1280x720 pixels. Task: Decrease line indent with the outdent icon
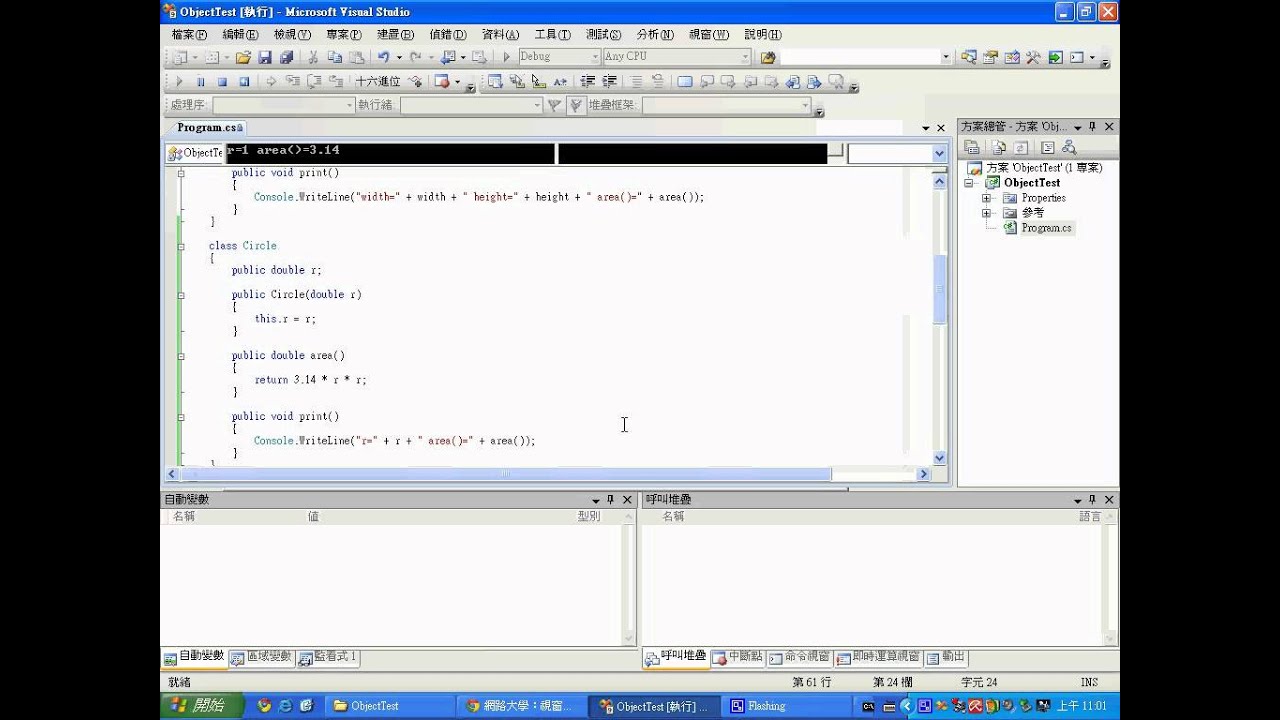[x=588, y=82]
